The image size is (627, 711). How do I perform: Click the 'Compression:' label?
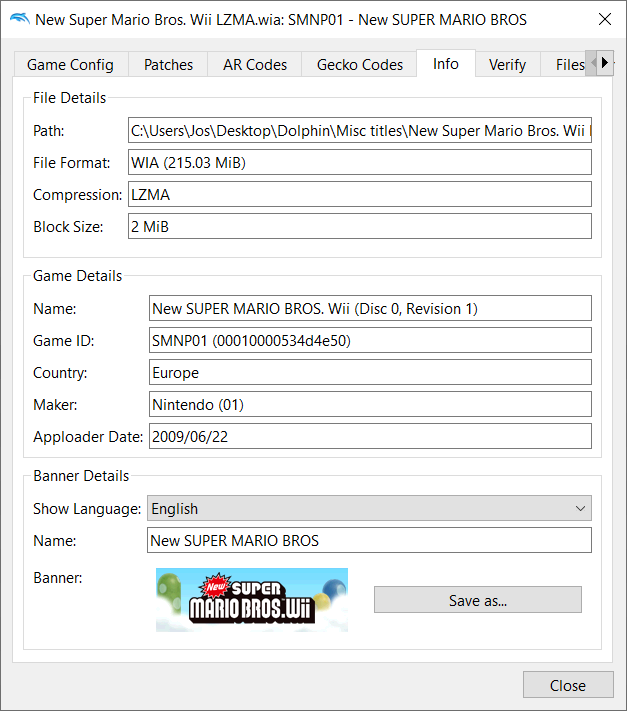78,195
